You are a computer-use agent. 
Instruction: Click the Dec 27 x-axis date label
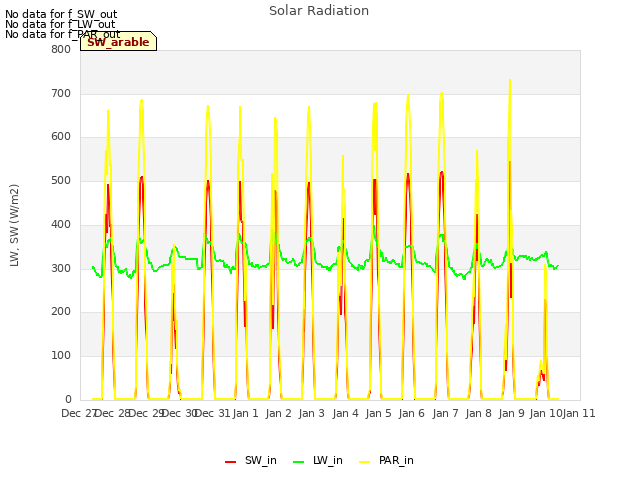pyautogui.click(x=78, y=413)
